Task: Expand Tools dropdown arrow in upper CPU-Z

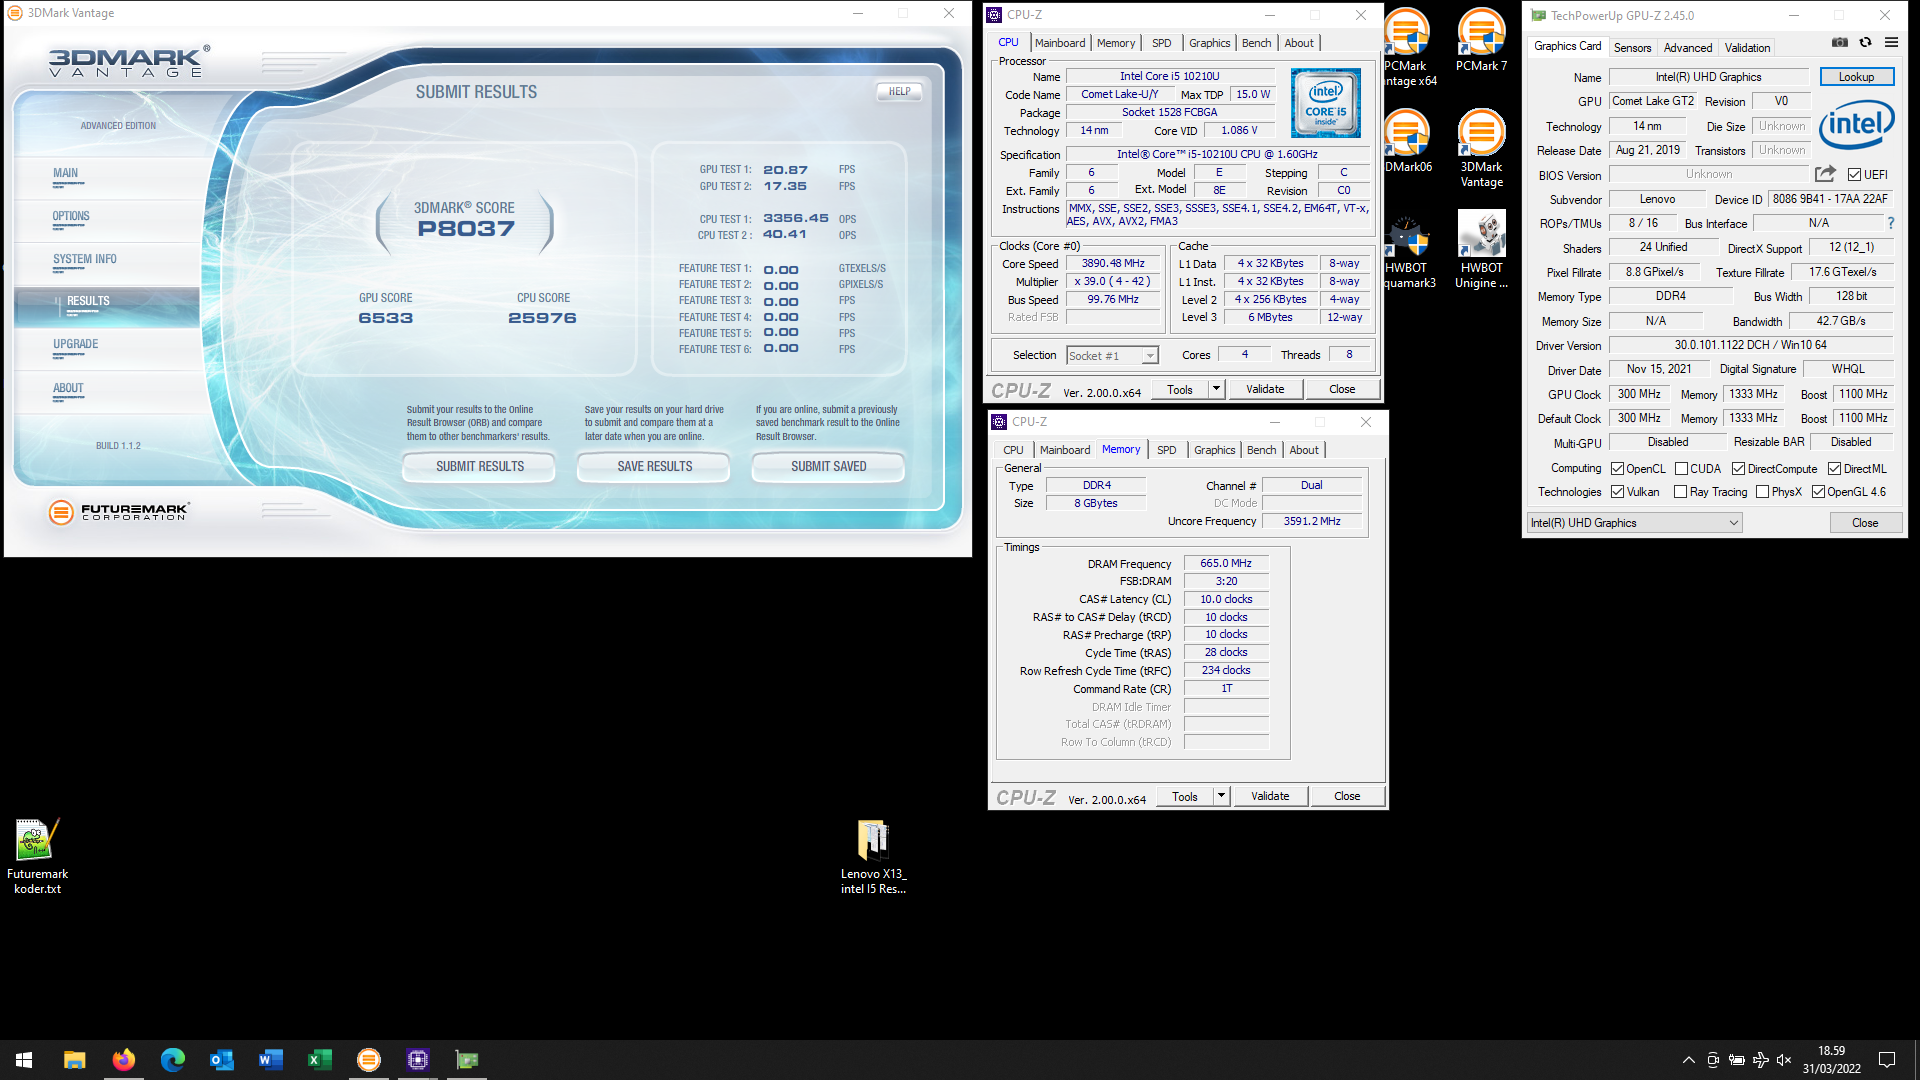Action: click(x=1216, y=388)
